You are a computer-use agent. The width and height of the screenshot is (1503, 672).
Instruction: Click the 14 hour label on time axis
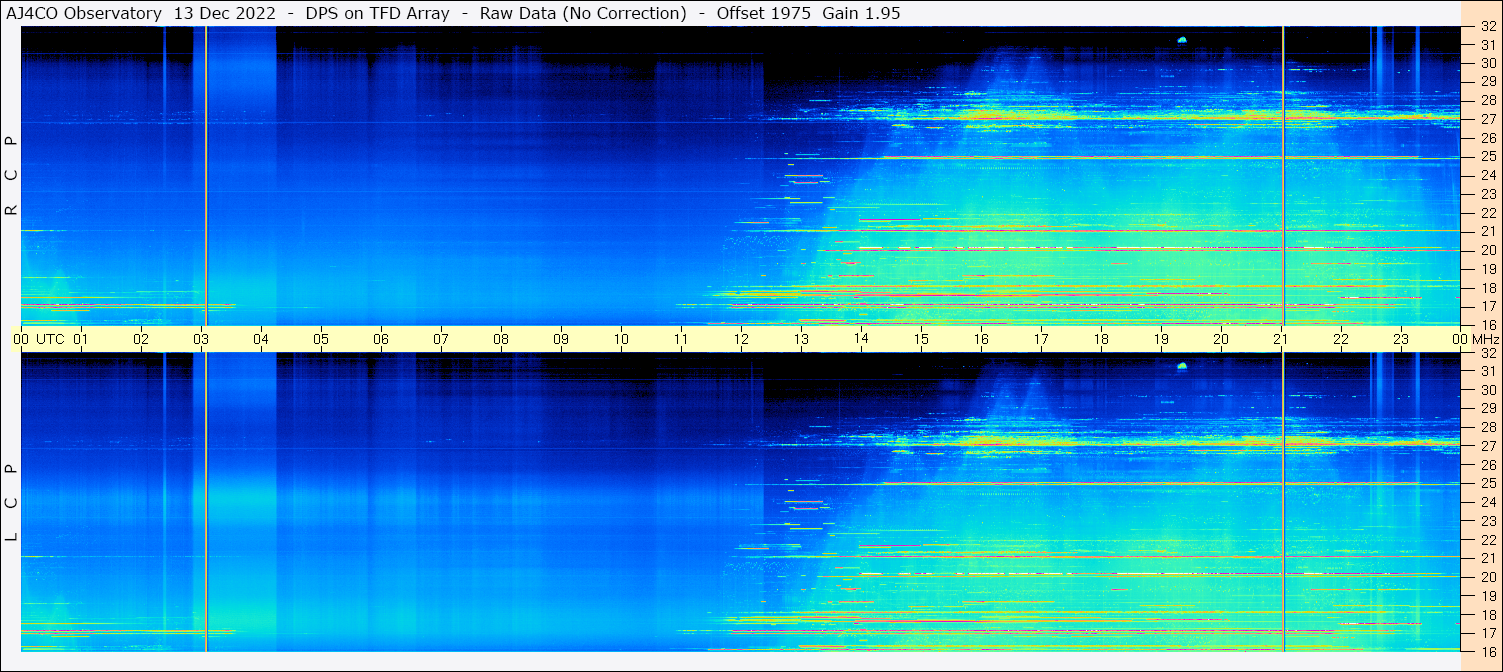861,339
